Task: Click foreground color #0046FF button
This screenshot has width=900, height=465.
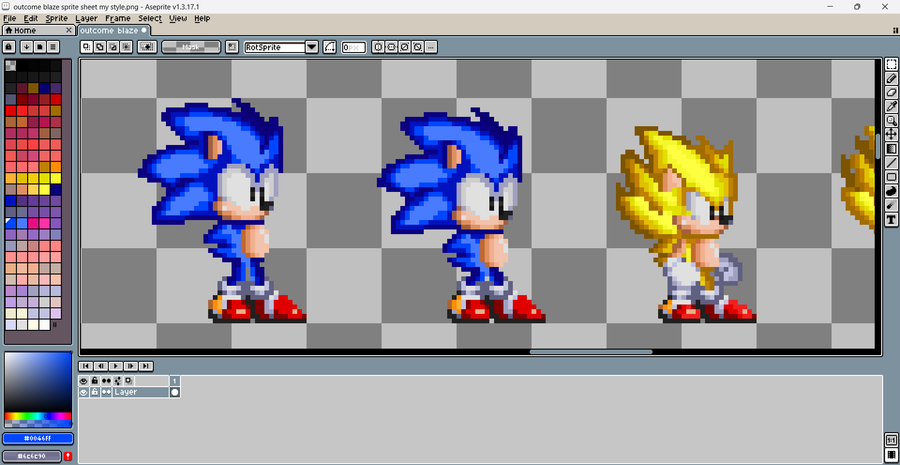Action: pyautogui.click(x=38, y=439)
